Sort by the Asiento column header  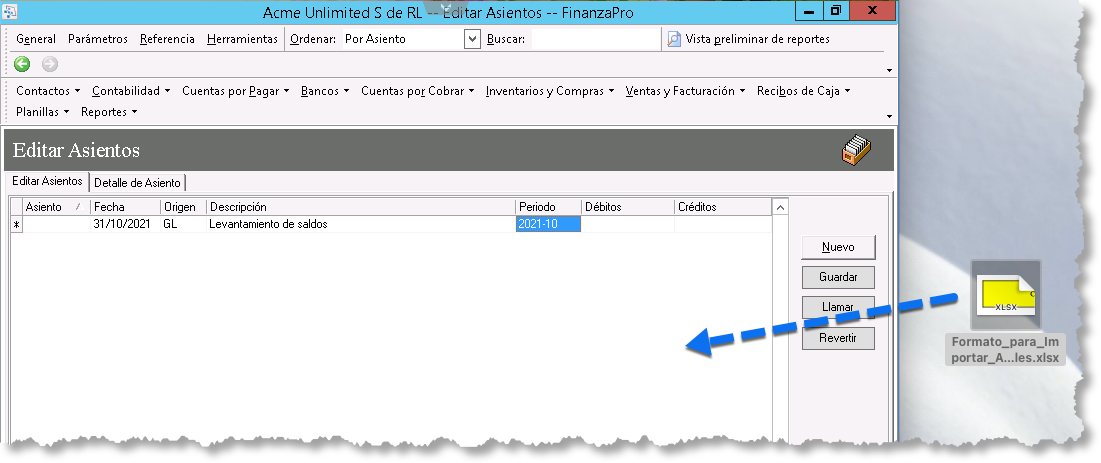pyautogui.click(x=56, y=207)
